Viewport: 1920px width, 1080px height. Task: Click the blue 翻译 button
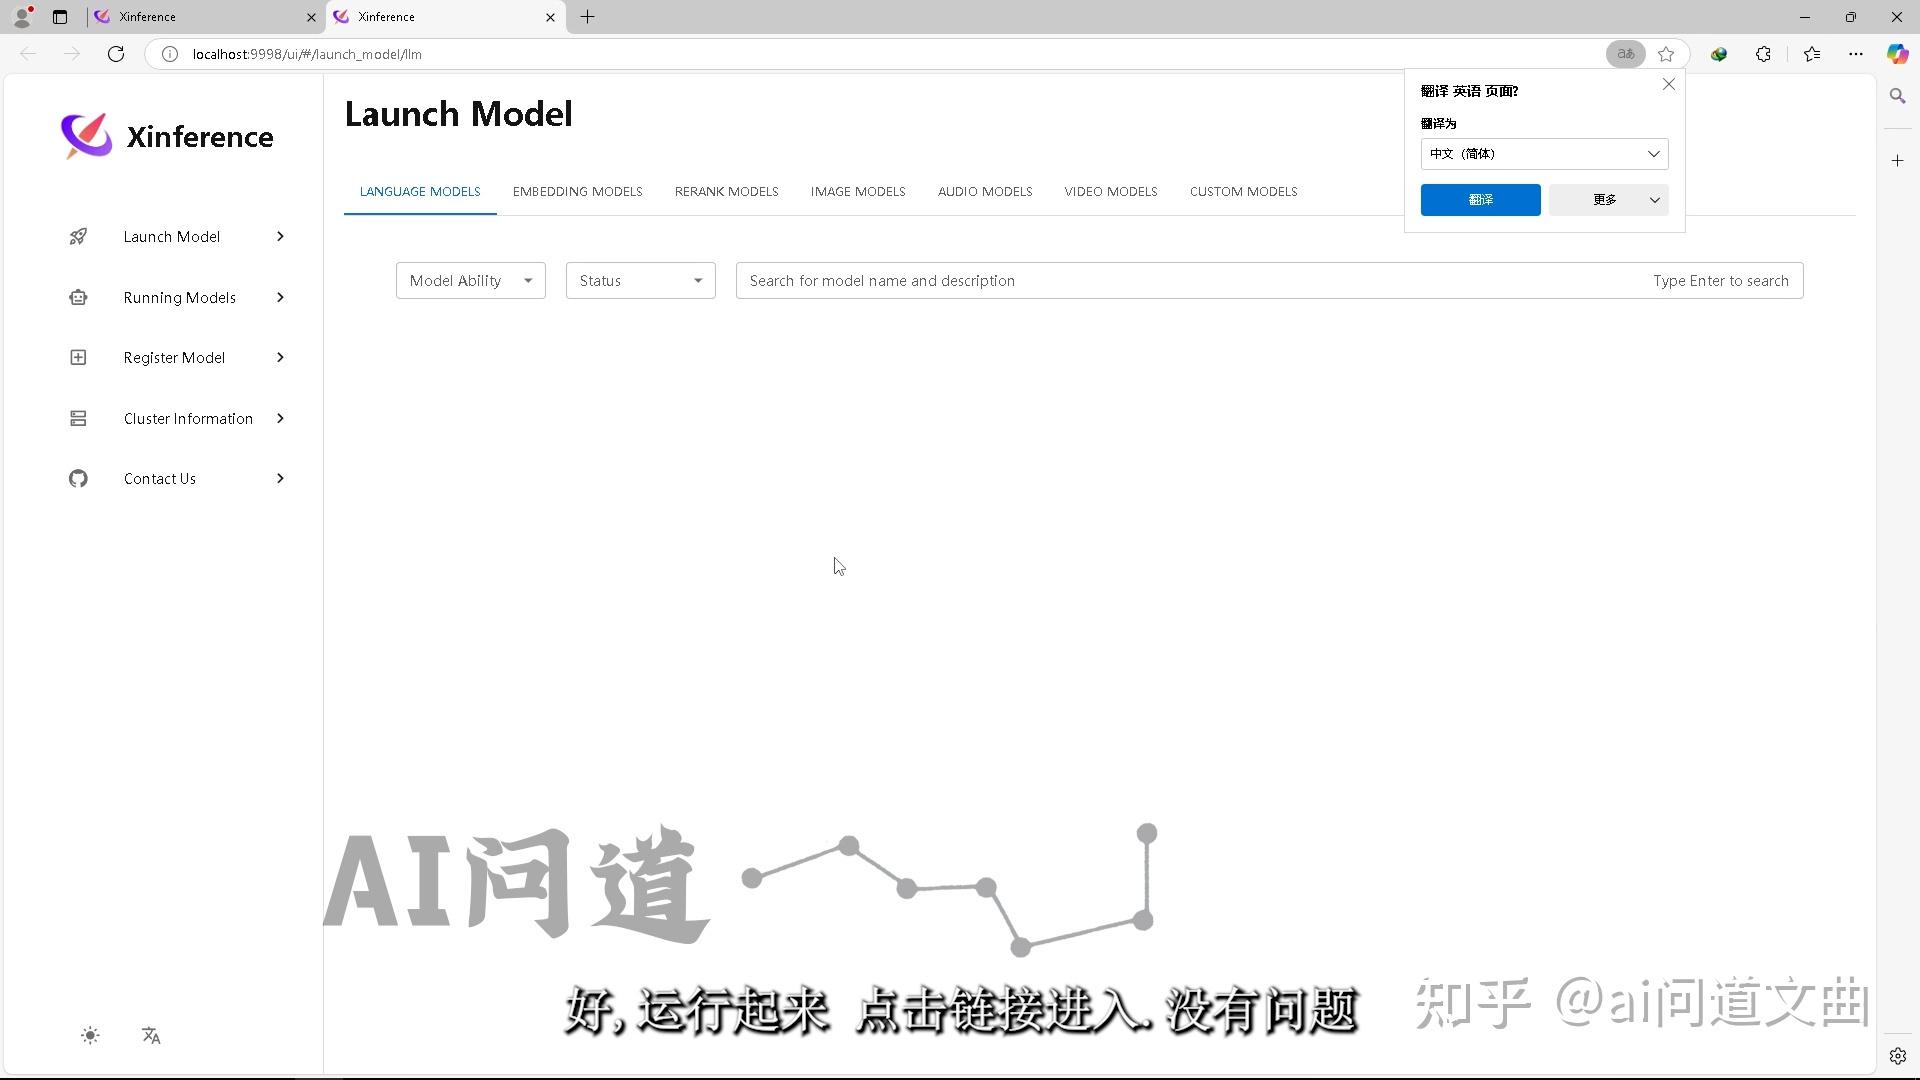click(1480, 200)
